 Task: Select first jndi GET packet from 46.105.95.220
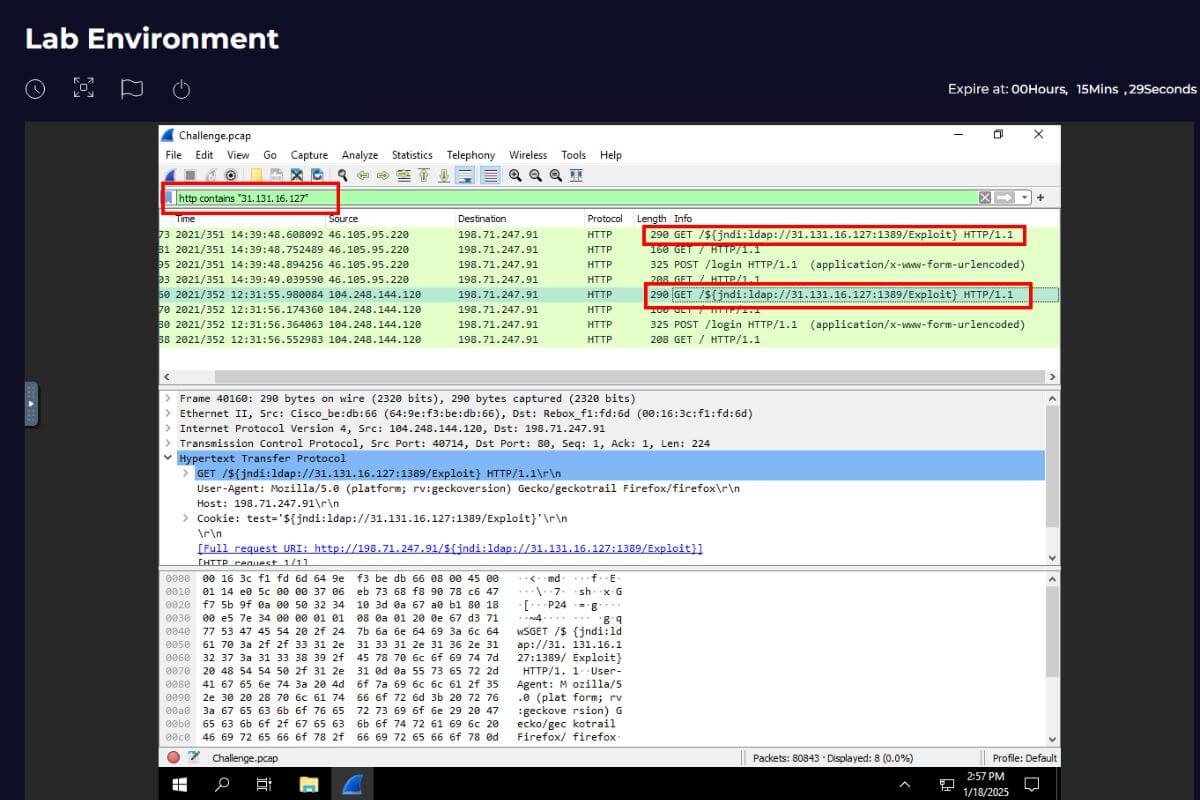click(609, 235)
